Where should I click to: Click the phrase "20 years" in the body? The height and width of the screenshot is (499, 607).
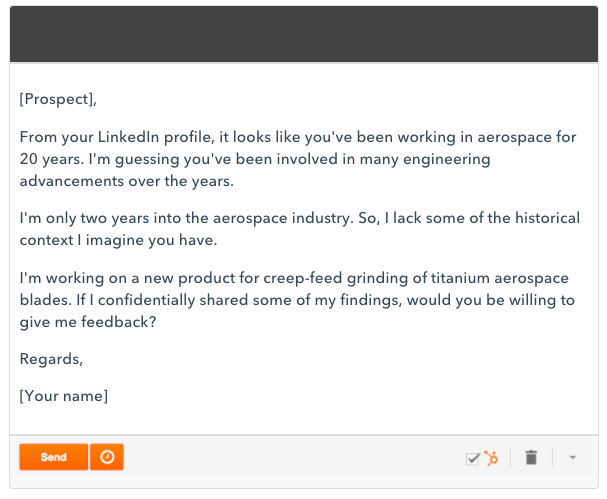pos(50,159)
